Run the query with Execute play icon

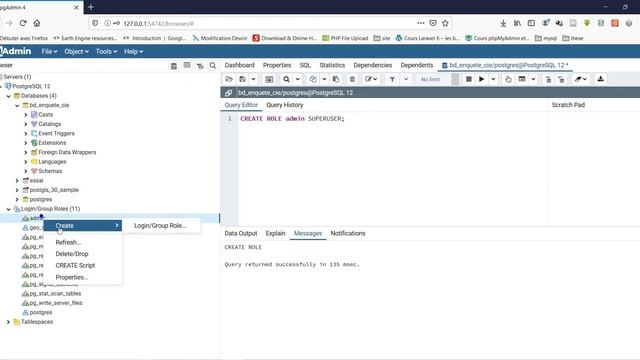482,79
